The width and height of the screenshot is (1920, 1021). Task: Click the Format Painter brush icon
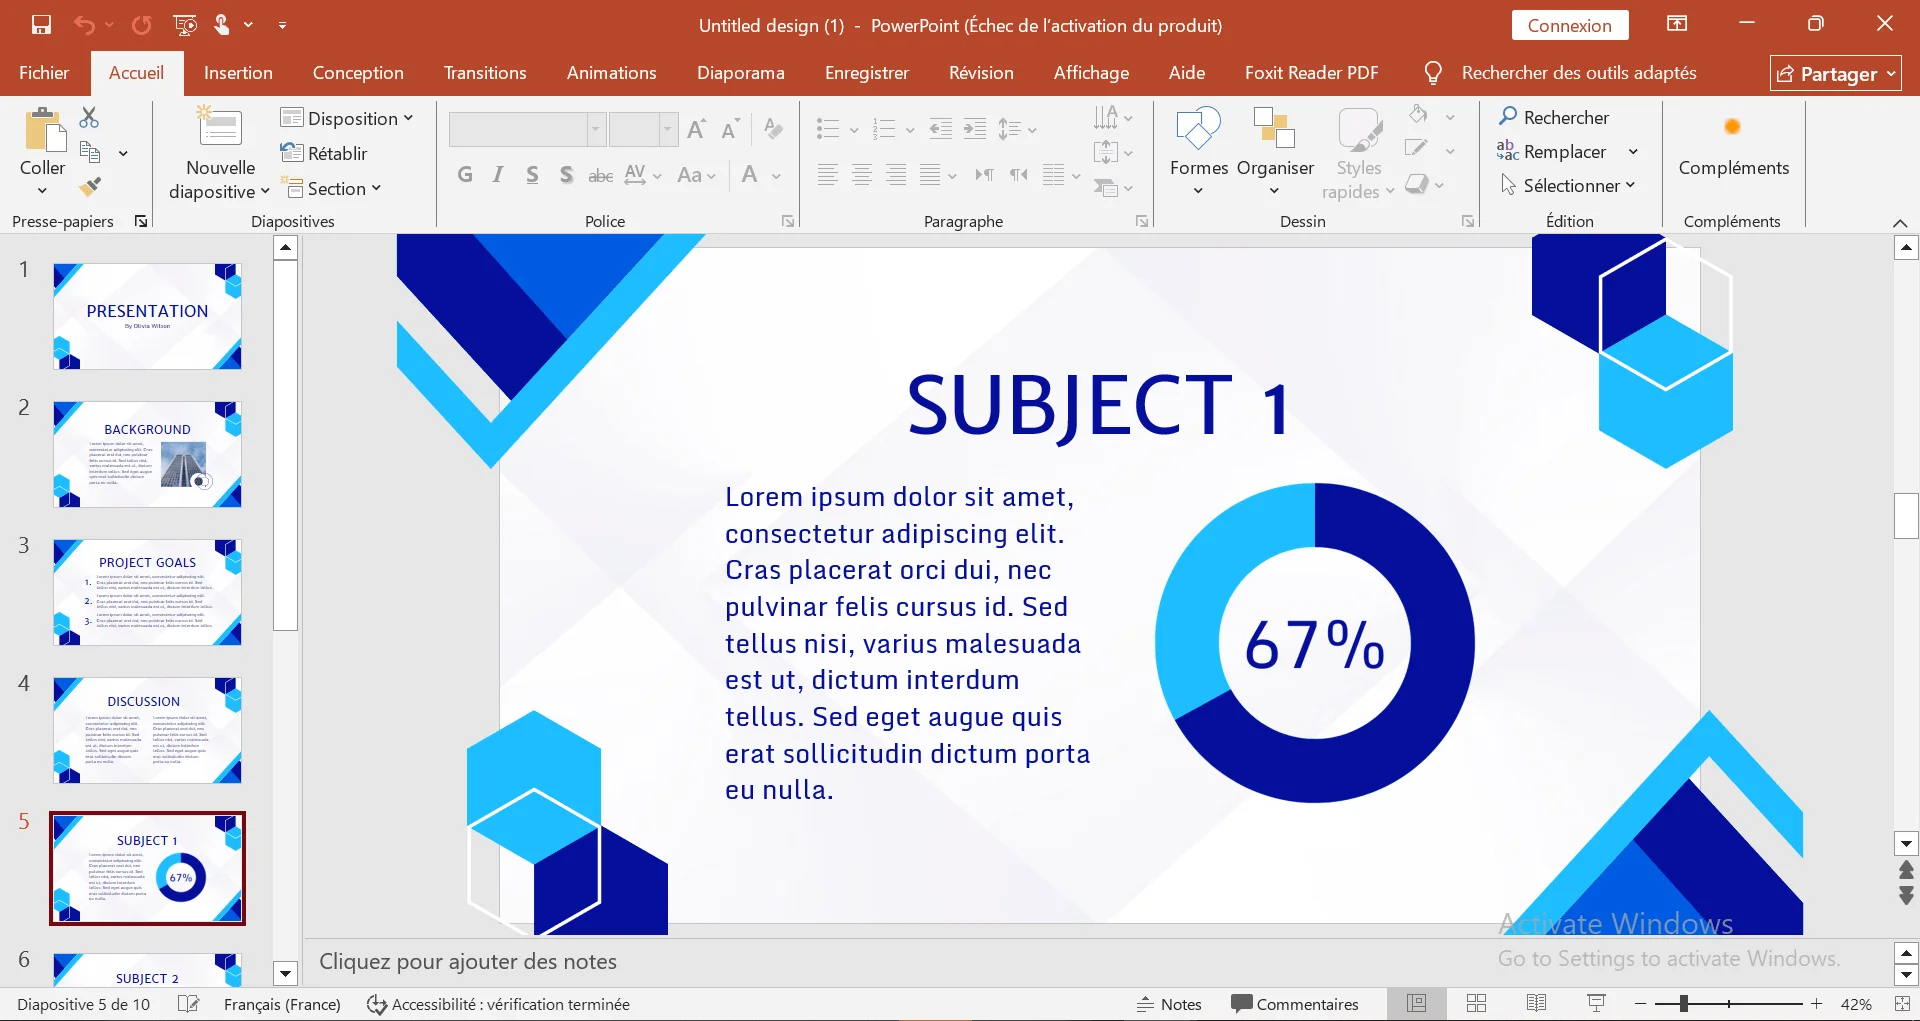90,187
